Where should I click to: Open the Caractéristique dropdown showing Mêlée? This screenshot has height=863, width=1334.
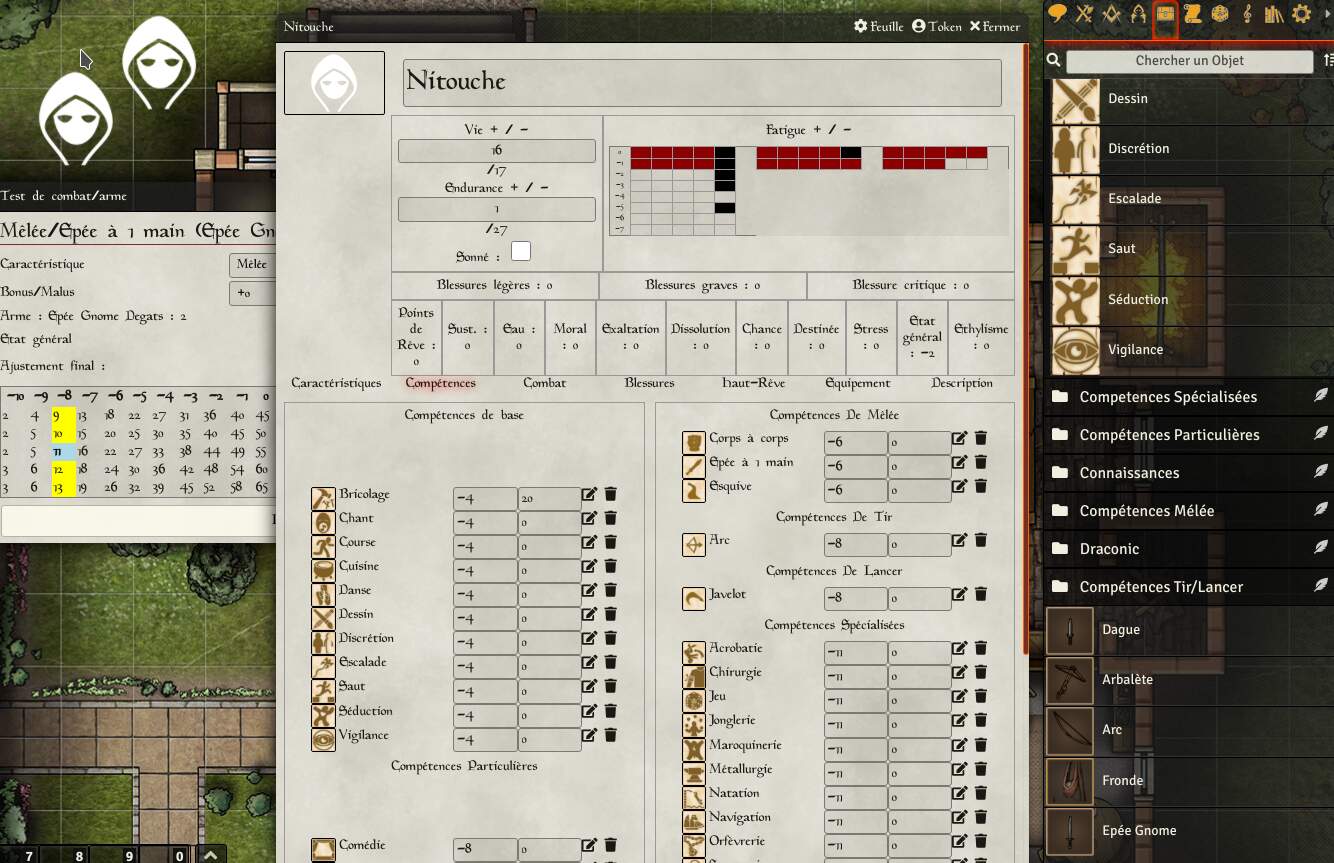(252, 264)
